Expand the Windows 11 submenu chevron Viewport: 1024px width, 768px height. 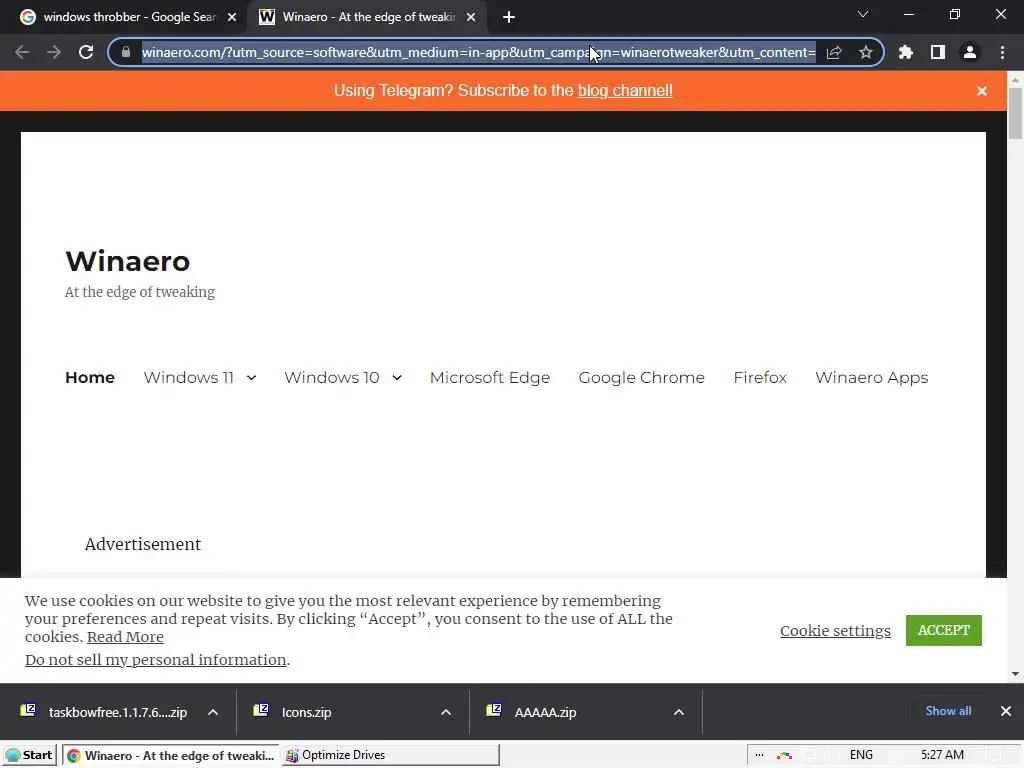click(x=251, y=378)
